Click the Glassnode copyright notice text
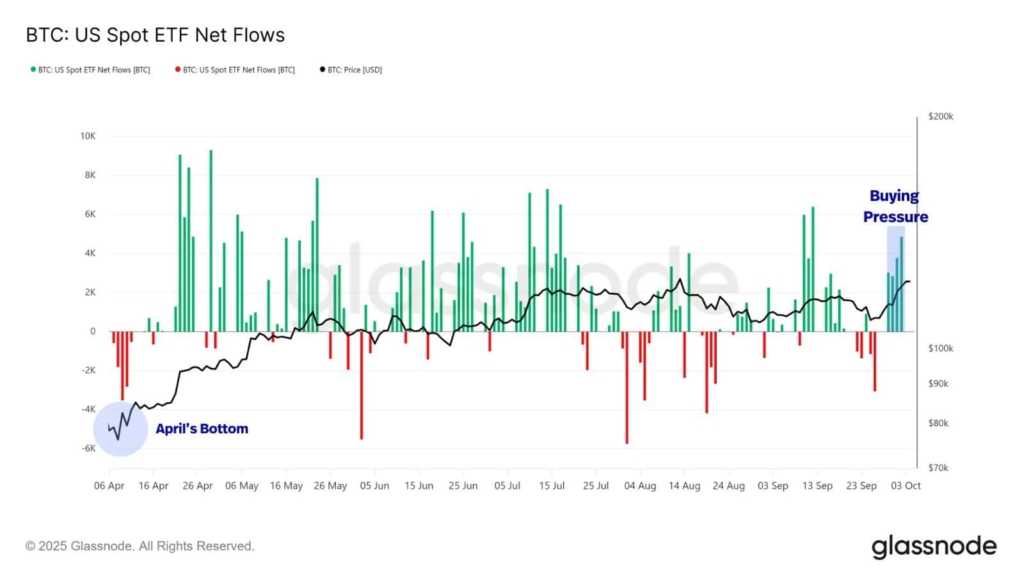Viewport: 1024px width, 576px height. pos(140,546)
